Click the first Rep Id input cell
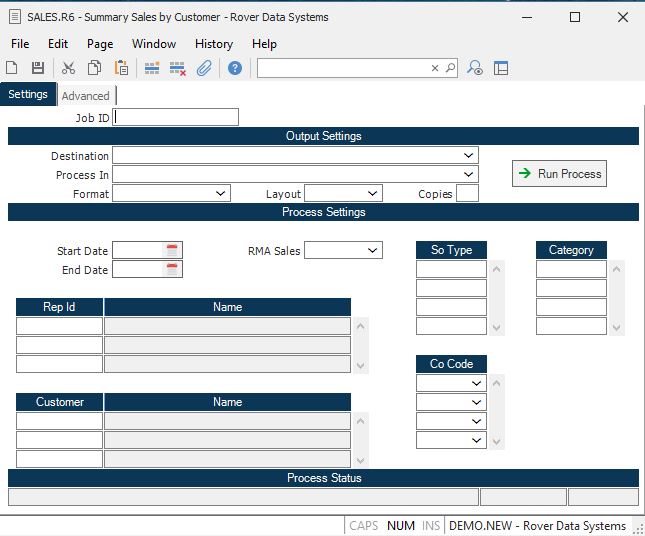Viewport: 645px width, 536px height. pos(59,326)
